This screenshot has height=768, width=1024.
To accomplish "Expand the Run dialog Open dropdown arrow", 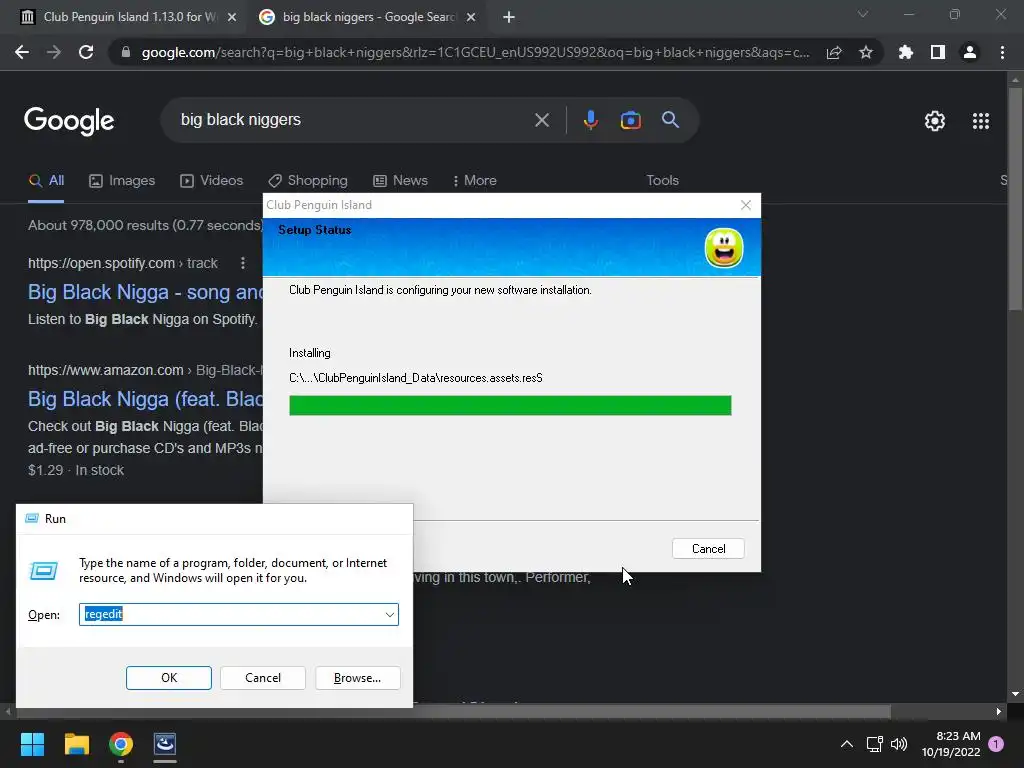I will pyautogui.click(x=389, y=615).
